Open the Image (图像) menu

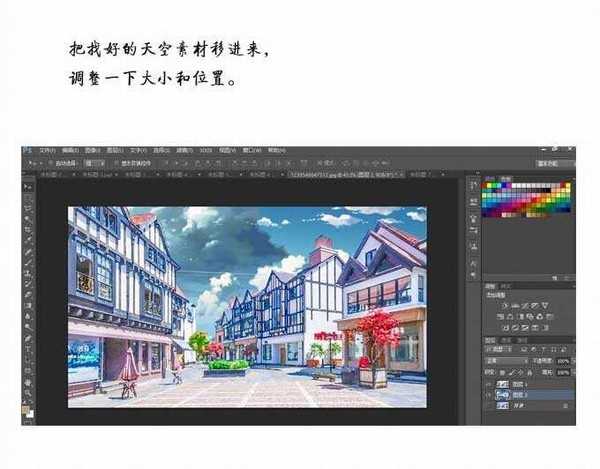91,151
